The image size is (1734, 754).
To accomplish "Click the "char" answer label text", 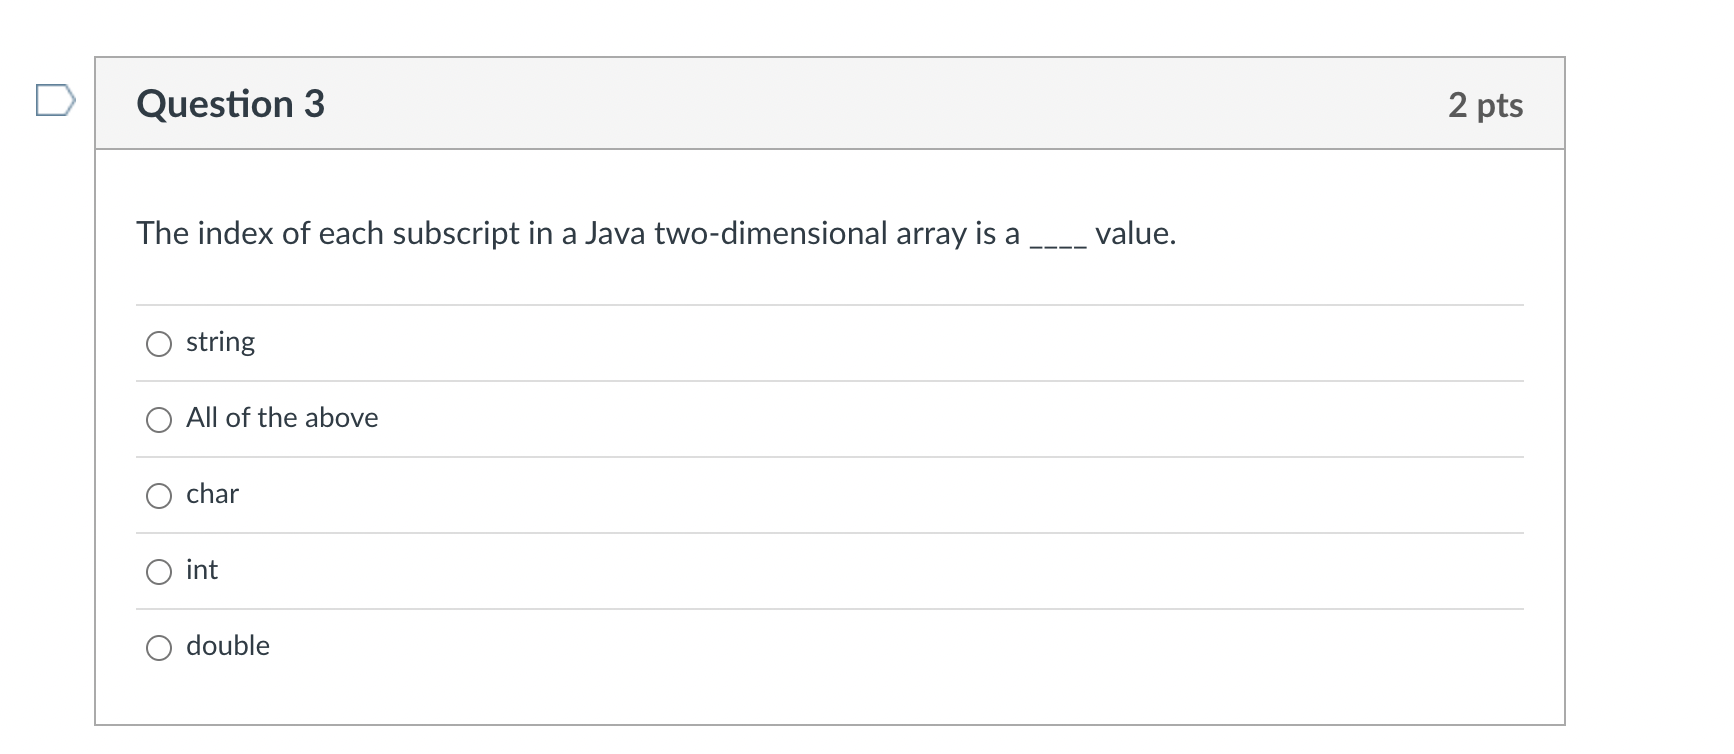I will [x=212, y=494].
